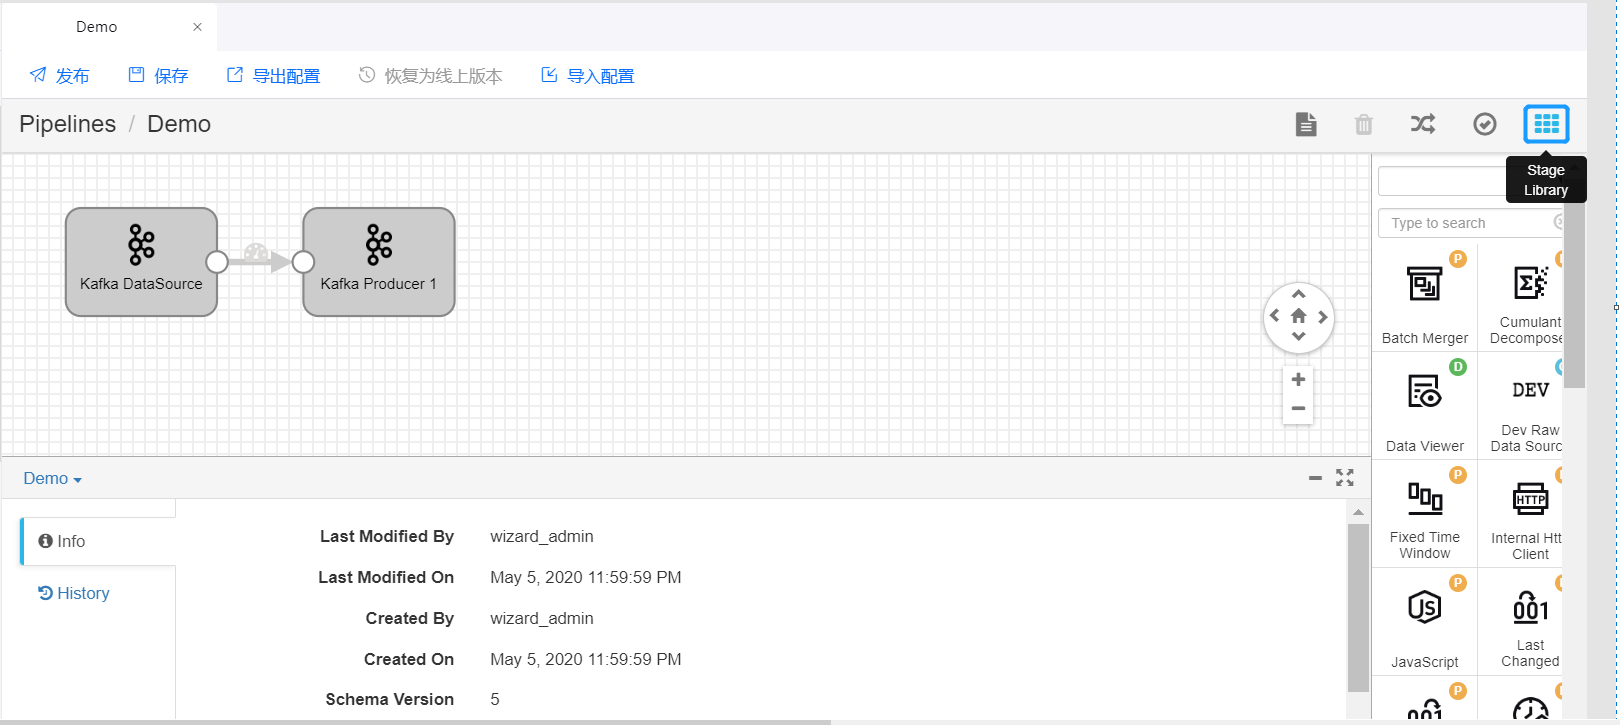
Task: Click the trash delete icon
Action: click(1363, 125)
